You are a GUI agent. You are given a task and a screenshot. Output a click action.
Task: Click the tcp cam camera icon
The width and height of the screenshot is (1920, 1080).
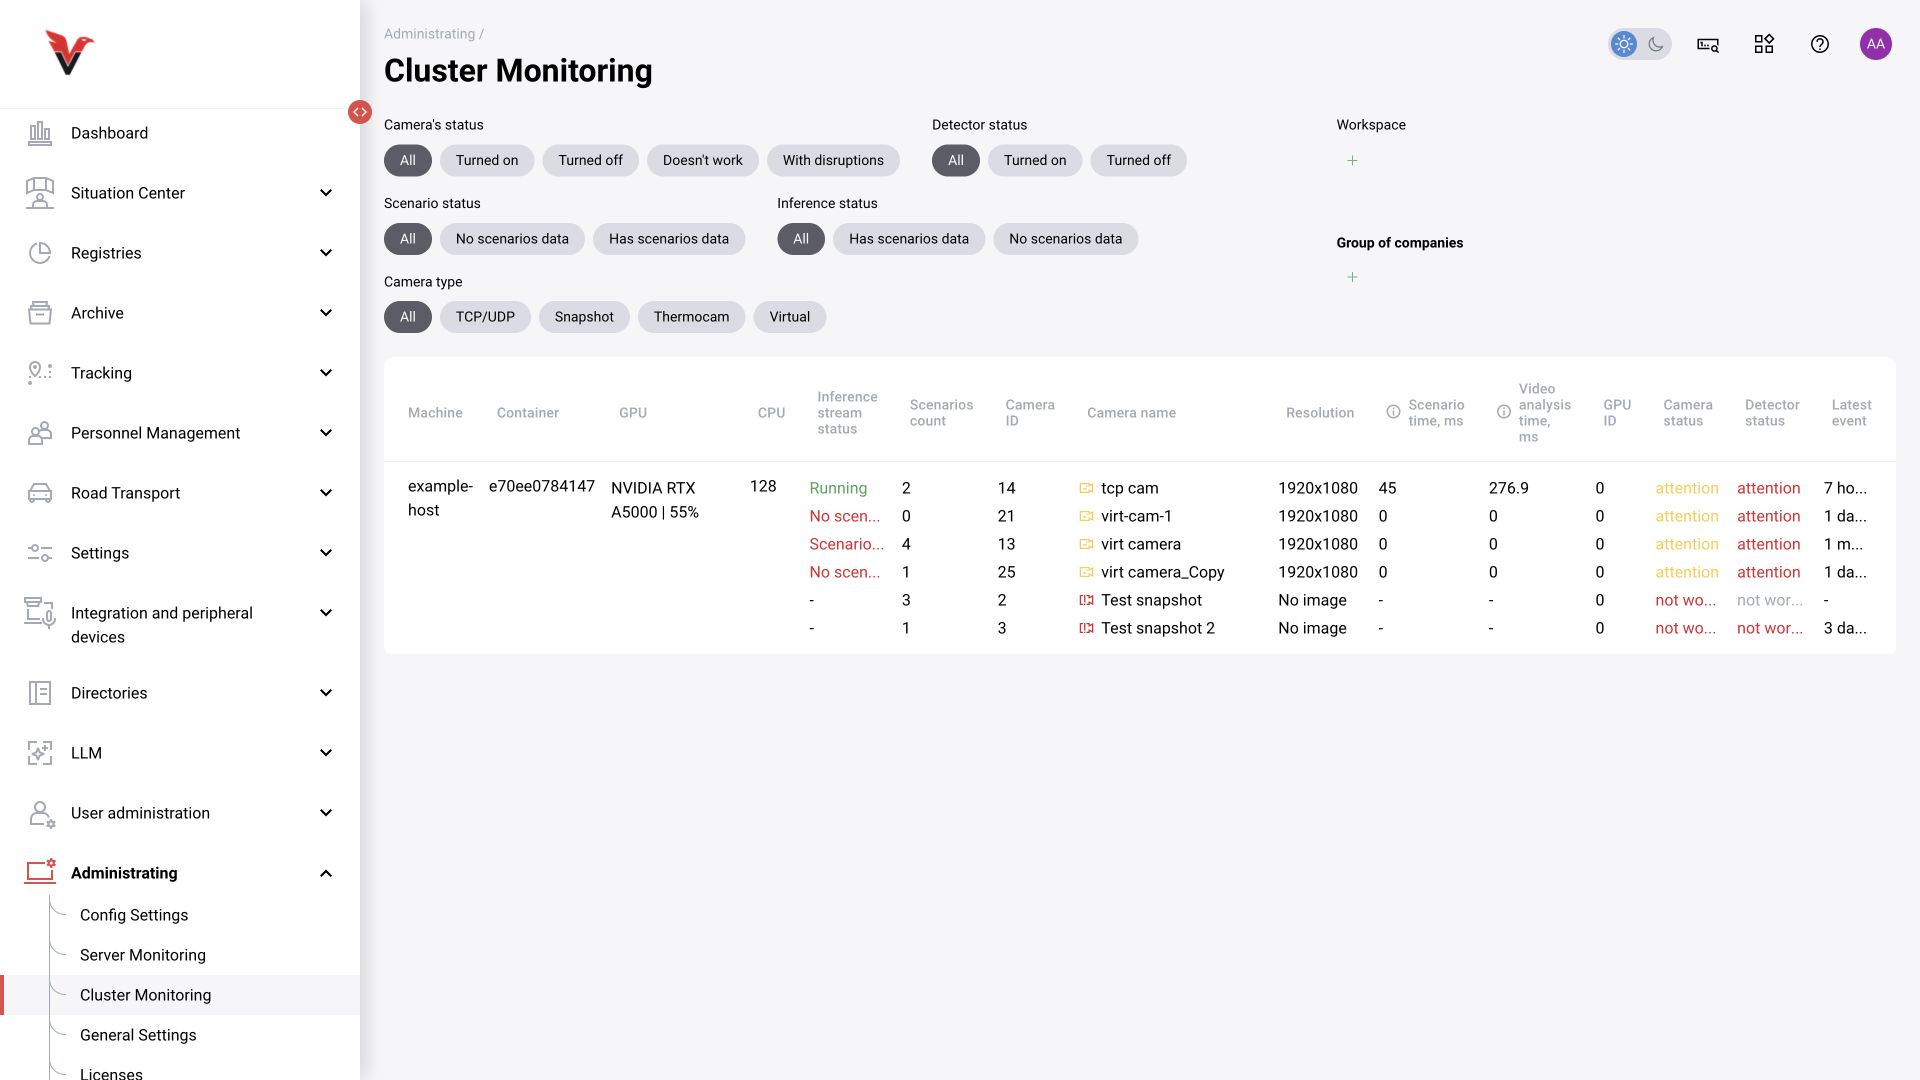tap(1086, 488)
